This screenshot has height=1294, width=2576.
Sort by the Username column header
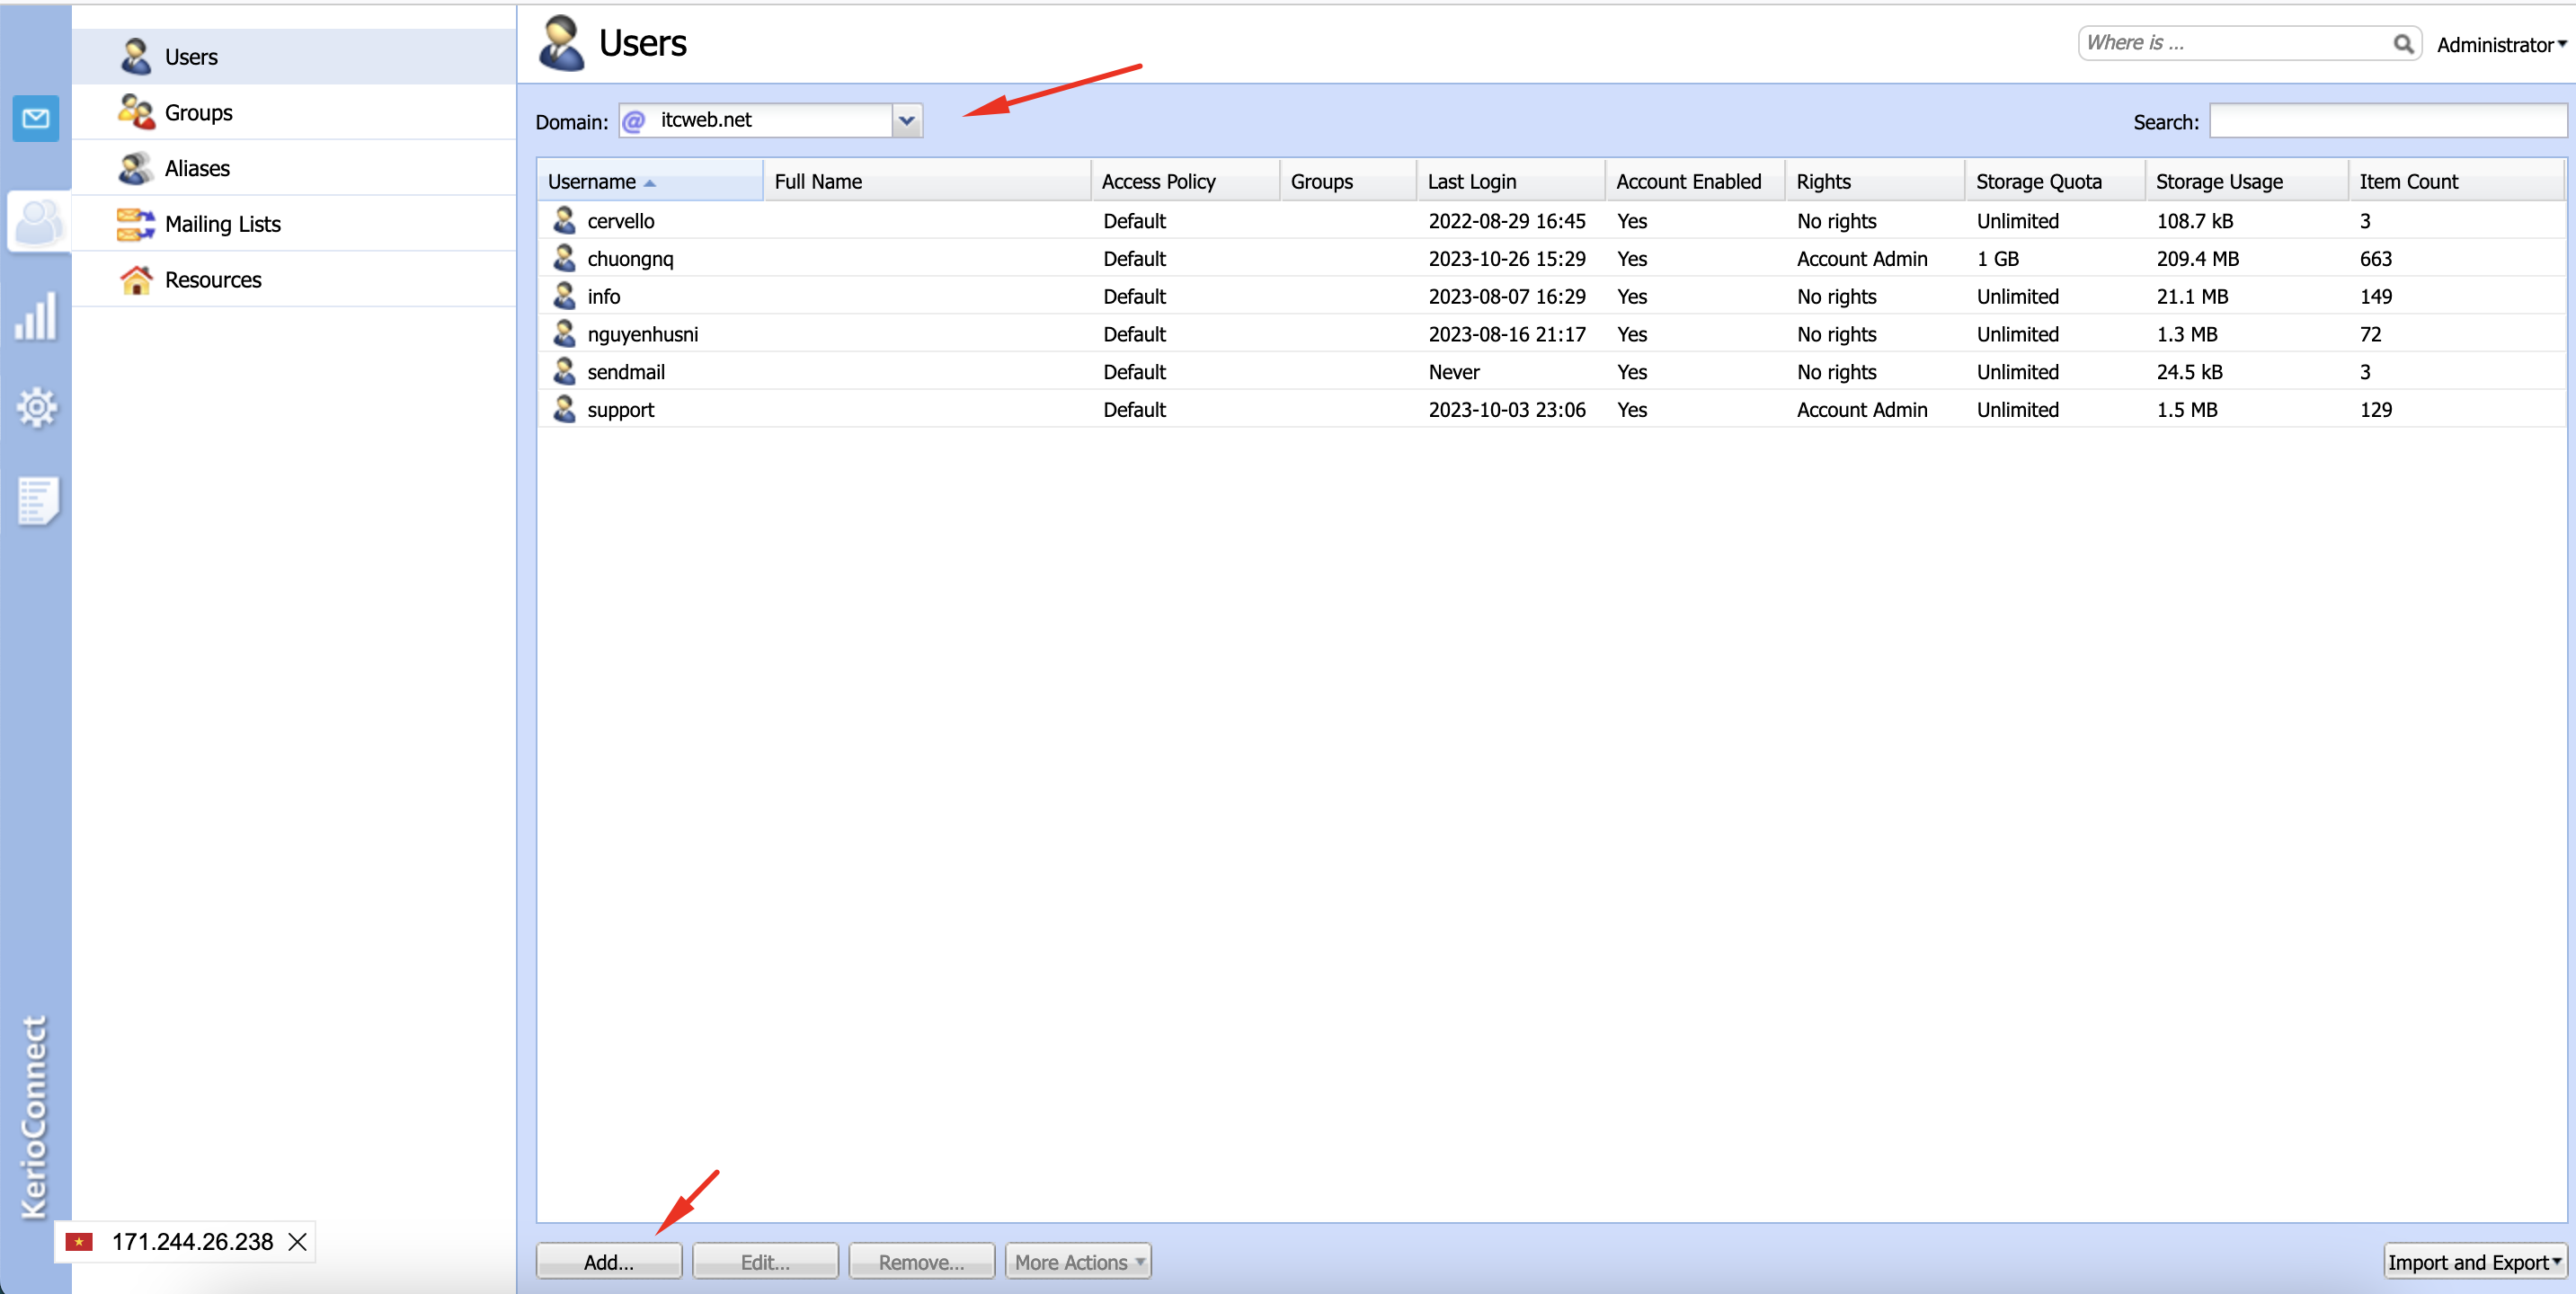(592, 182)
